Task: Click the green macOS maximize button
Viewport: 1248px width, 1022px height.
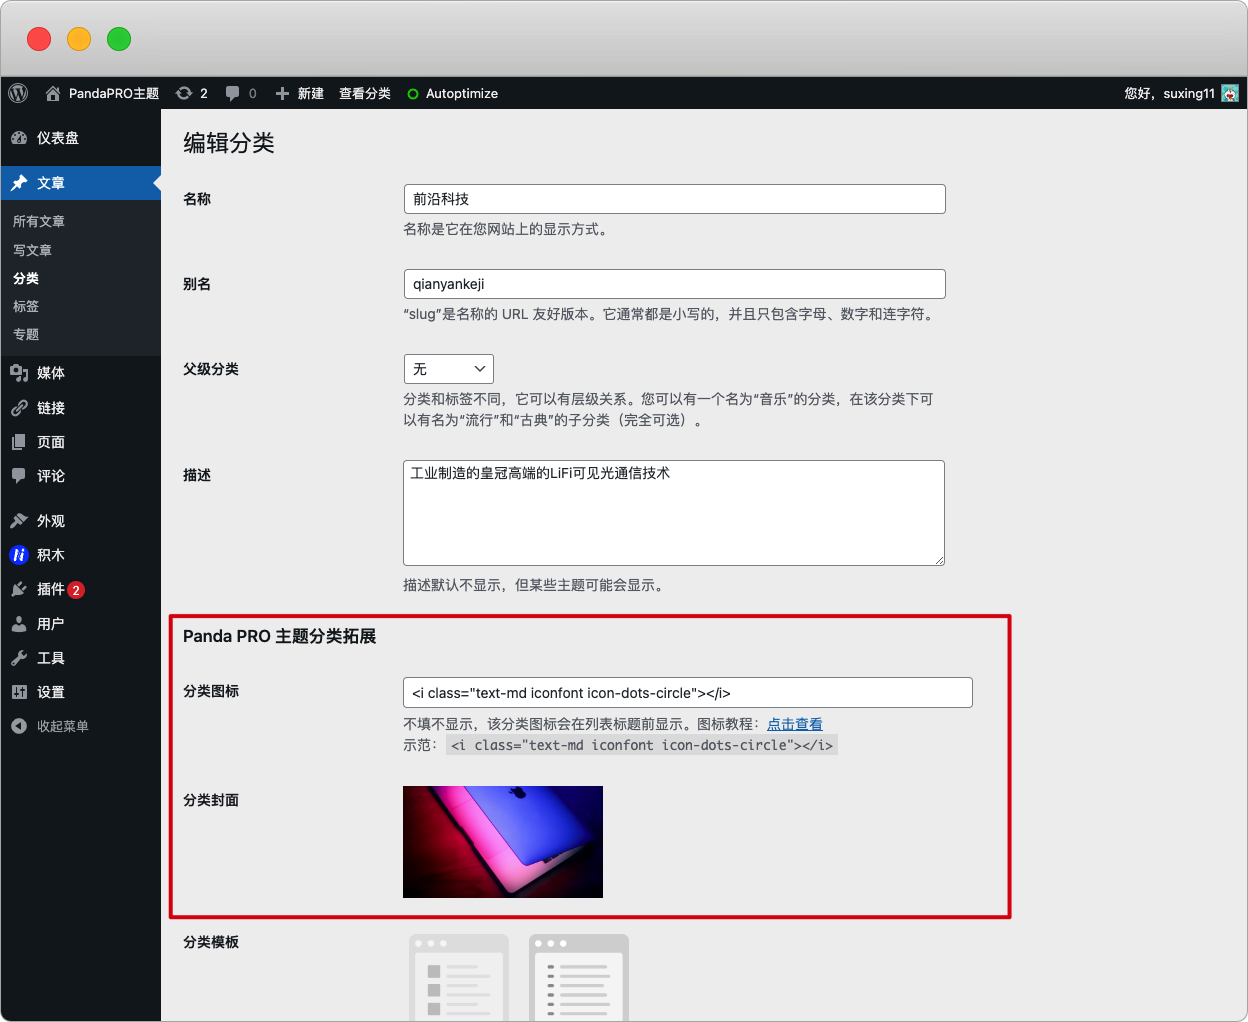Action: [x=119, y=39]
